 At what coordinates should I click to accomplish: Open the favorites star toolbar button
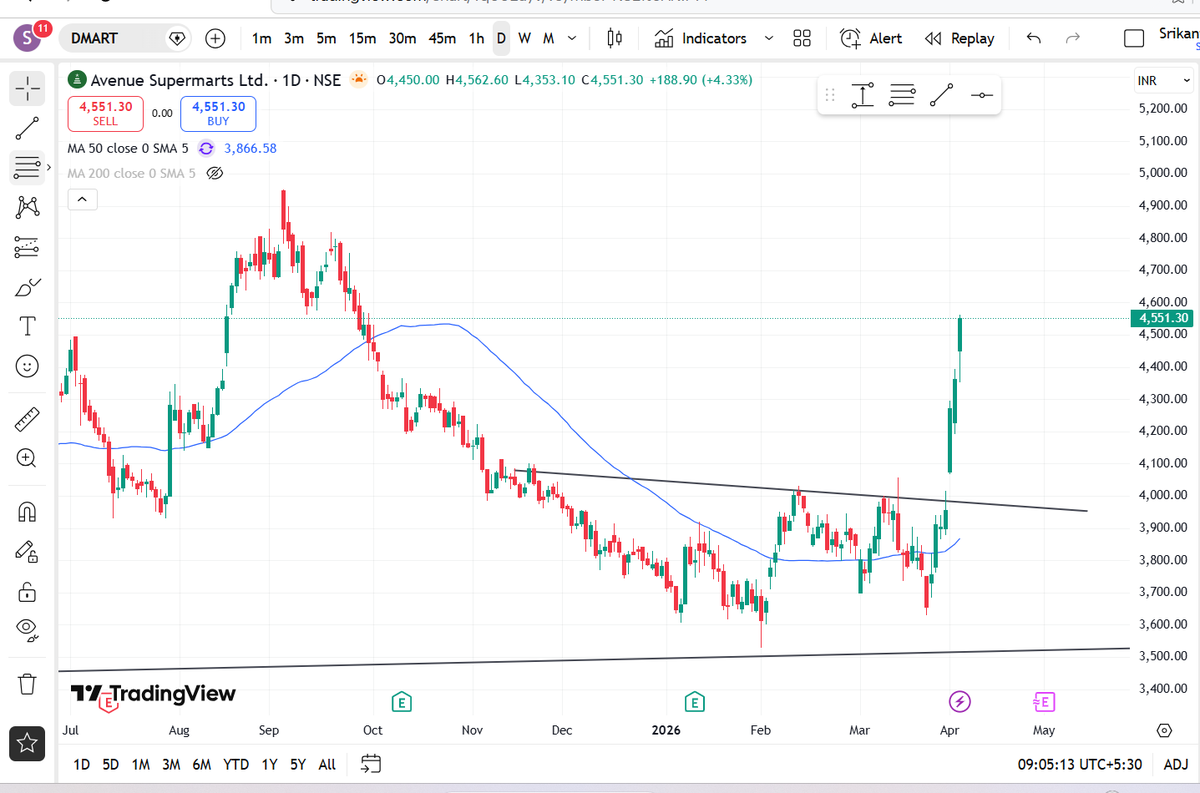tap(27, 743)
